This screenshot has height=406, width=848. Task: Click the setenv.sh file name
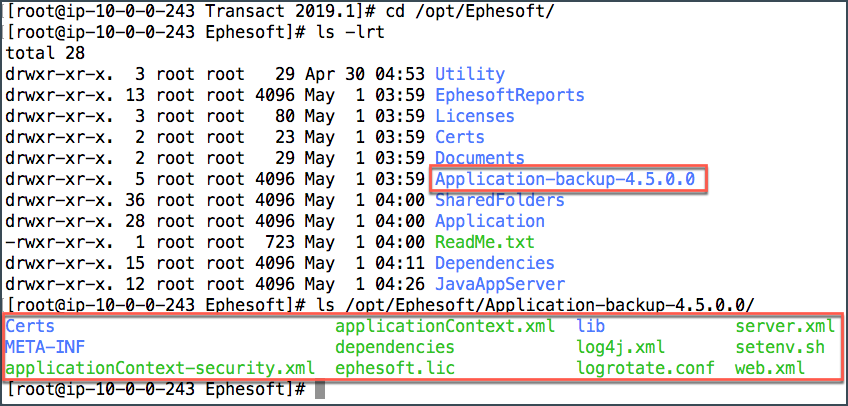pos(780,348)
